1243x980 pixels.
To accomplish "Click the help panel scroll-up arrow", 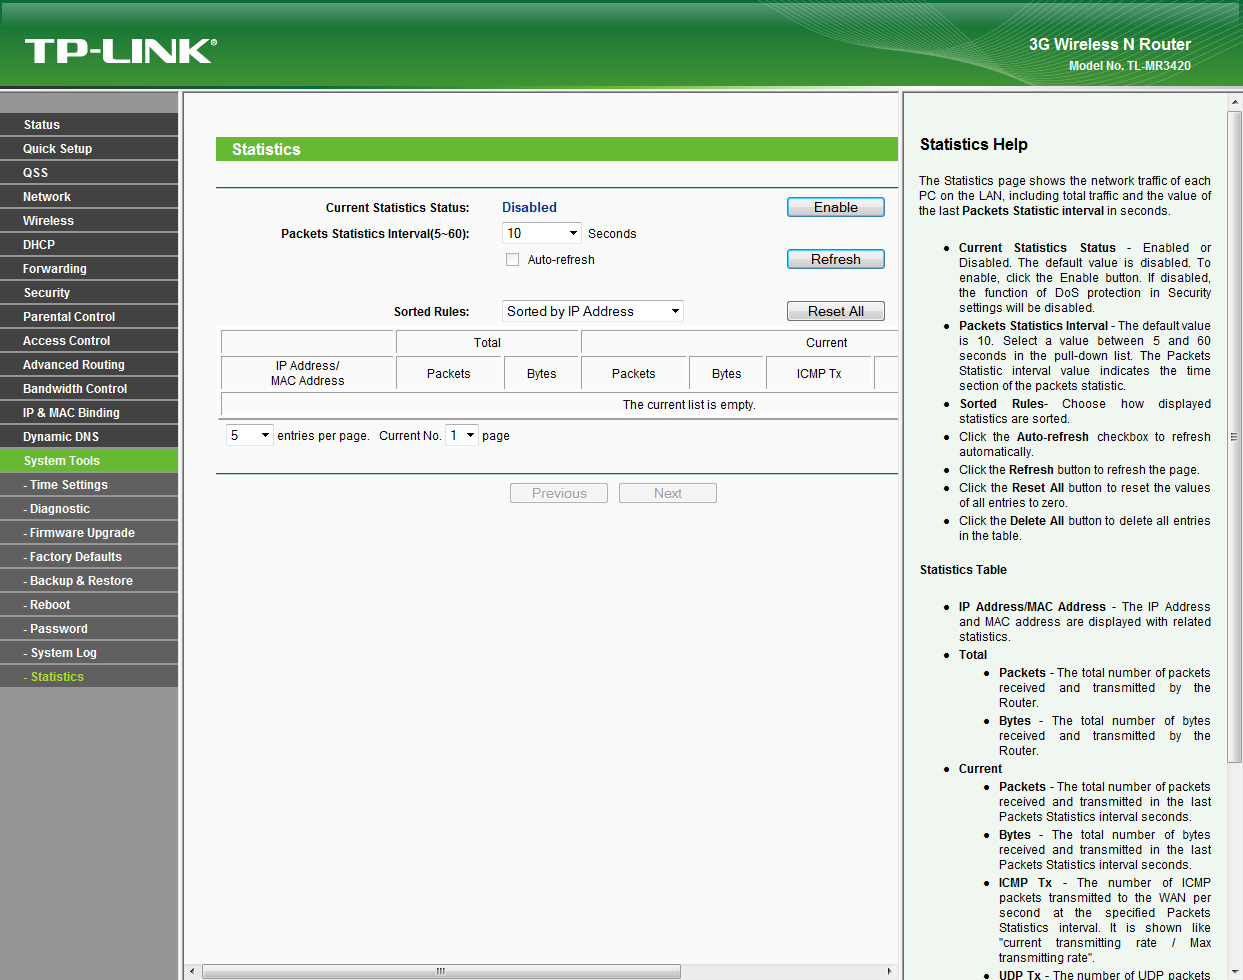I will click(x=1235, y=102).
